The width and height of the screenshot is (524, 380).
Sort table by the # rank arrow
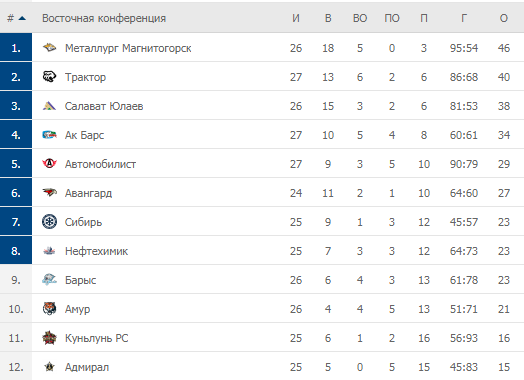click(x=22, y=18)
